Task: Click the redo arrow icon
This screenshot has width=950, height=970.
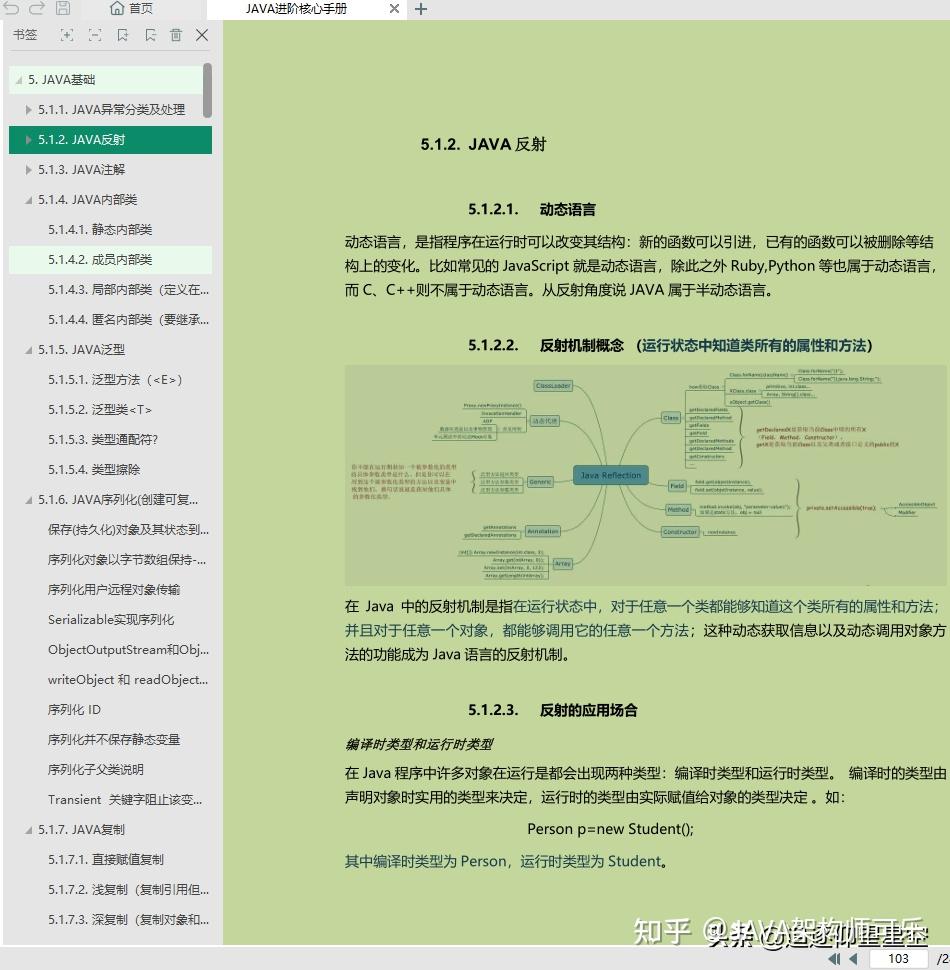Action: (x=37, y=8)
